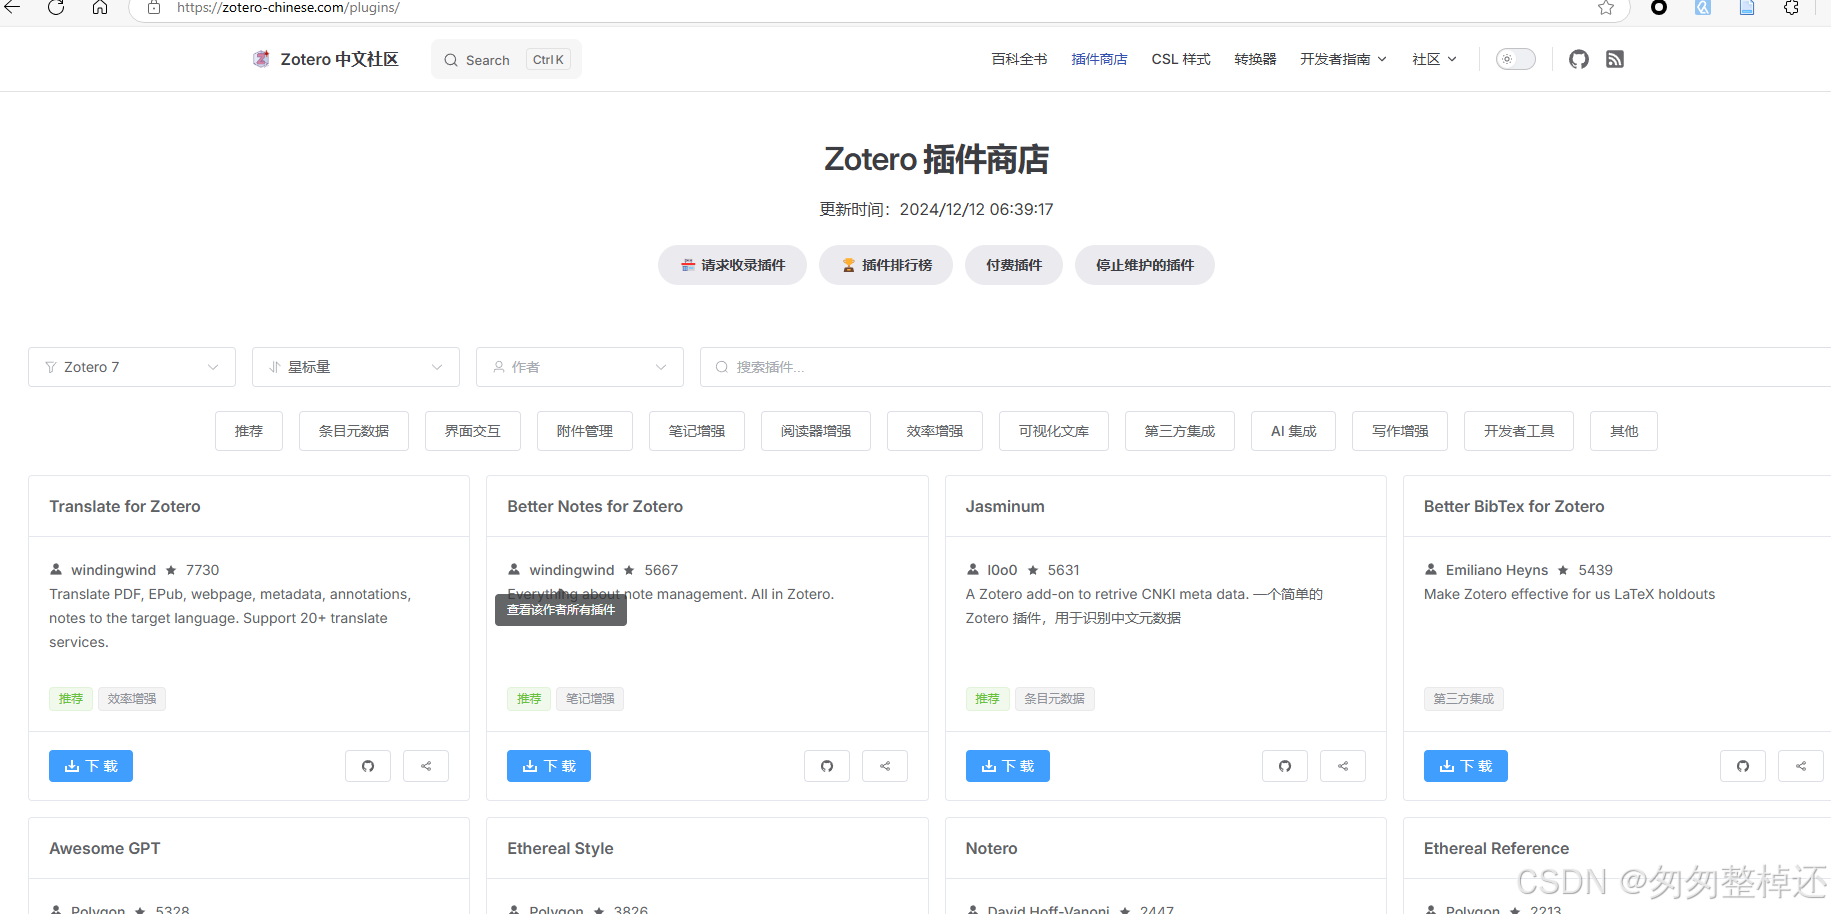View plugins by author l0o0

click(1002, 570)
